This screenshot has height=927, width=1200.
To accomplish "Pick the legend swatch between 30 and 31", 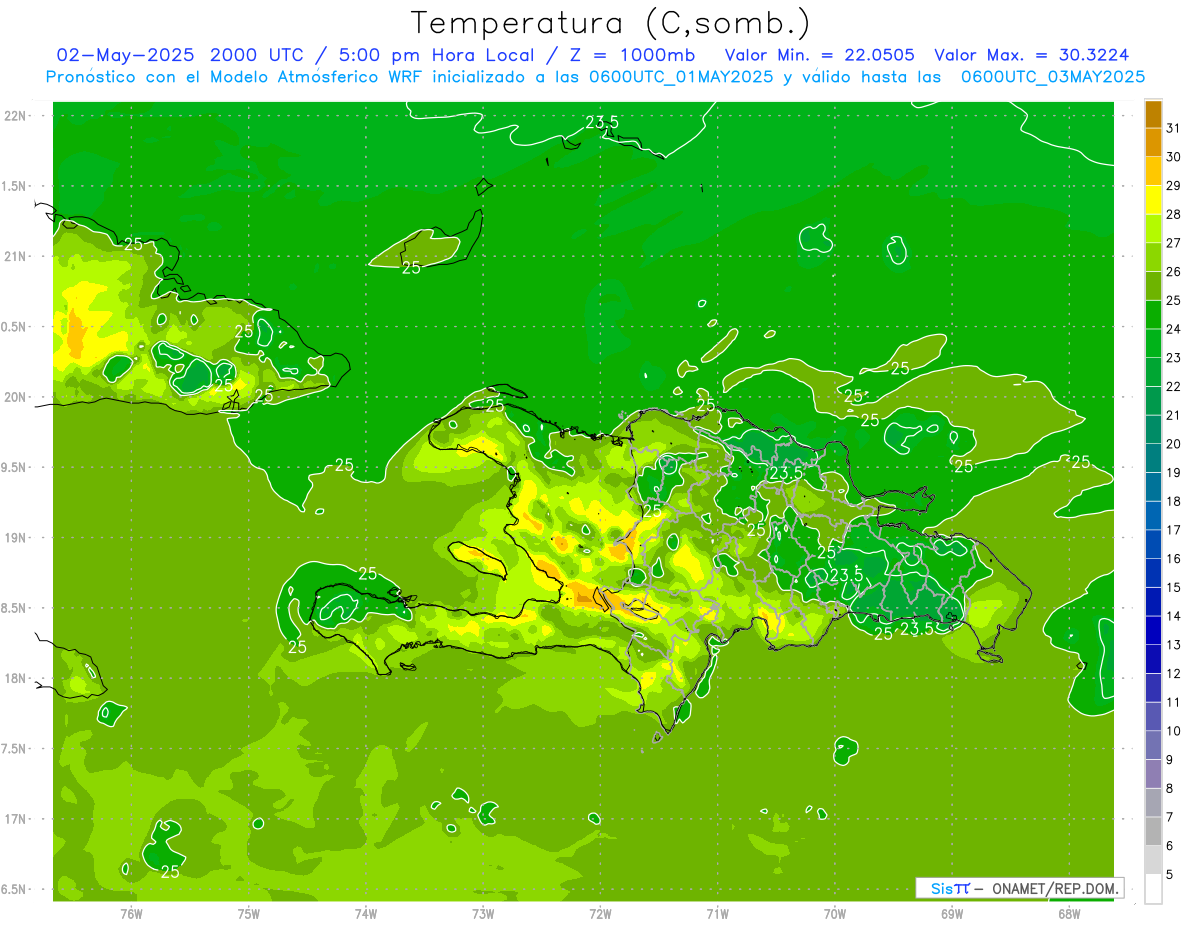I will tap(1153, 143).
